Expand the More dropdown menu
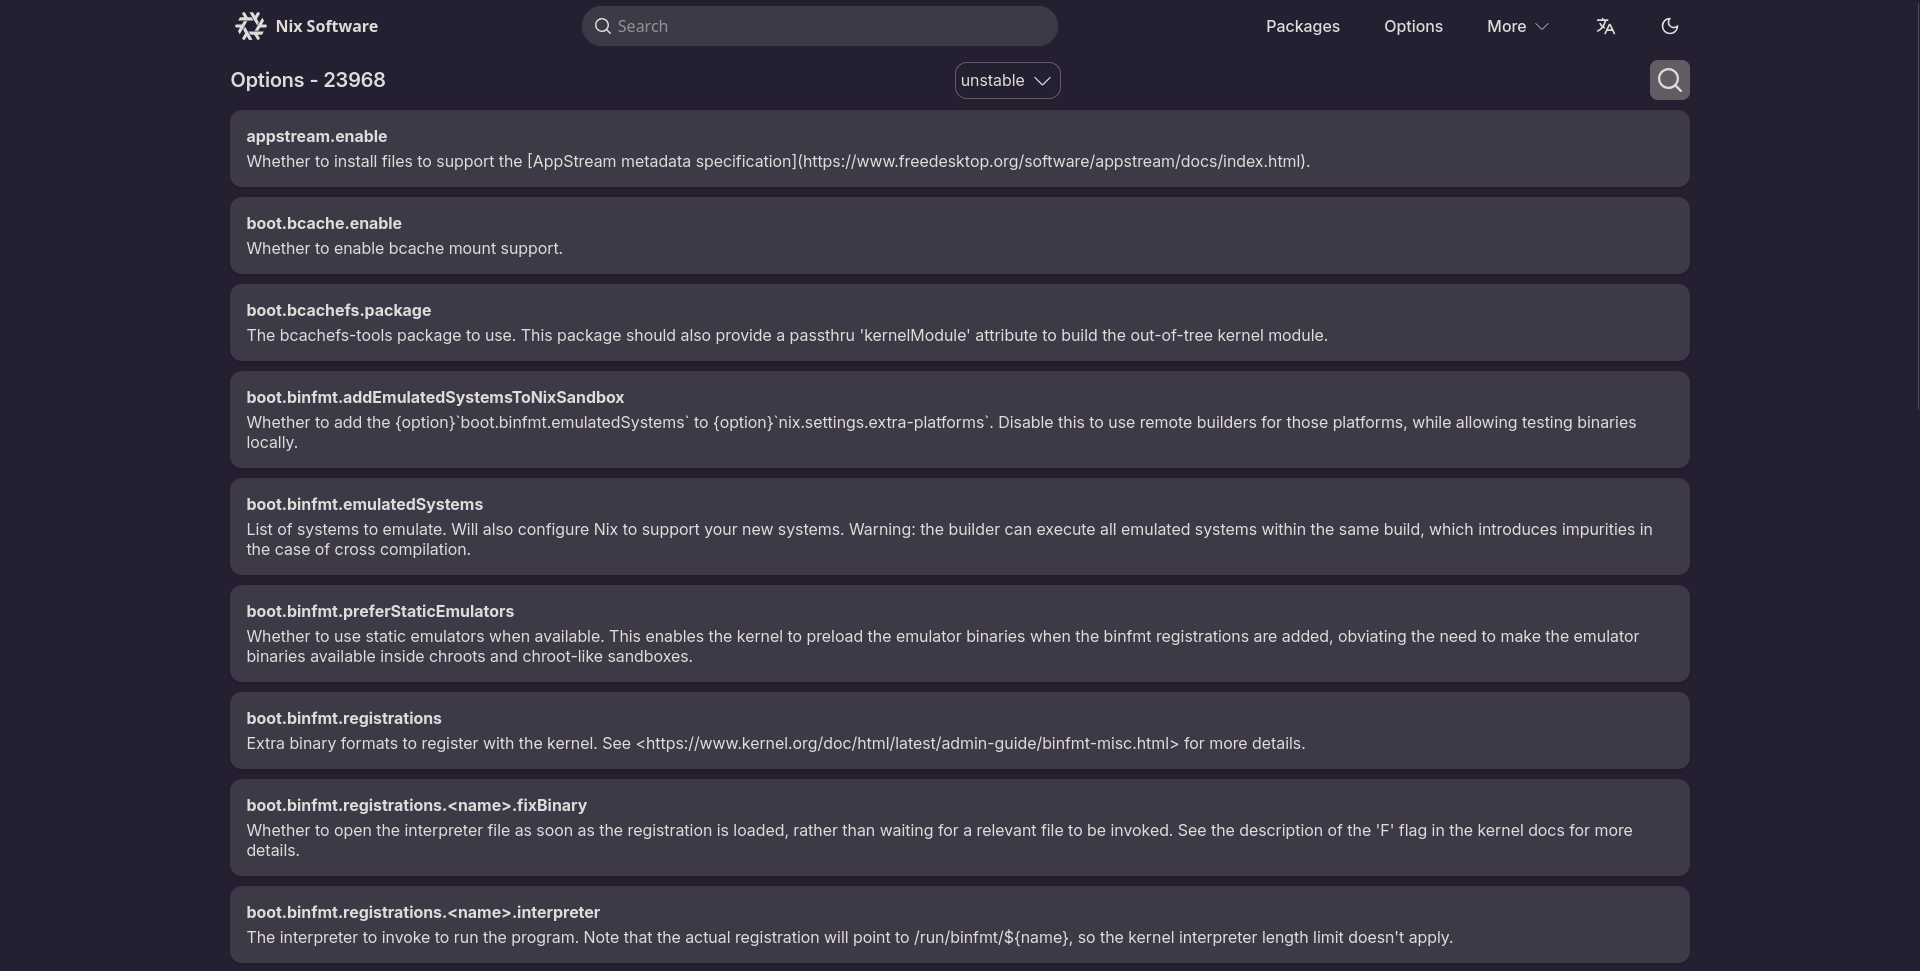This screenshot has width=1920, height=971. tap(1517, 26)
